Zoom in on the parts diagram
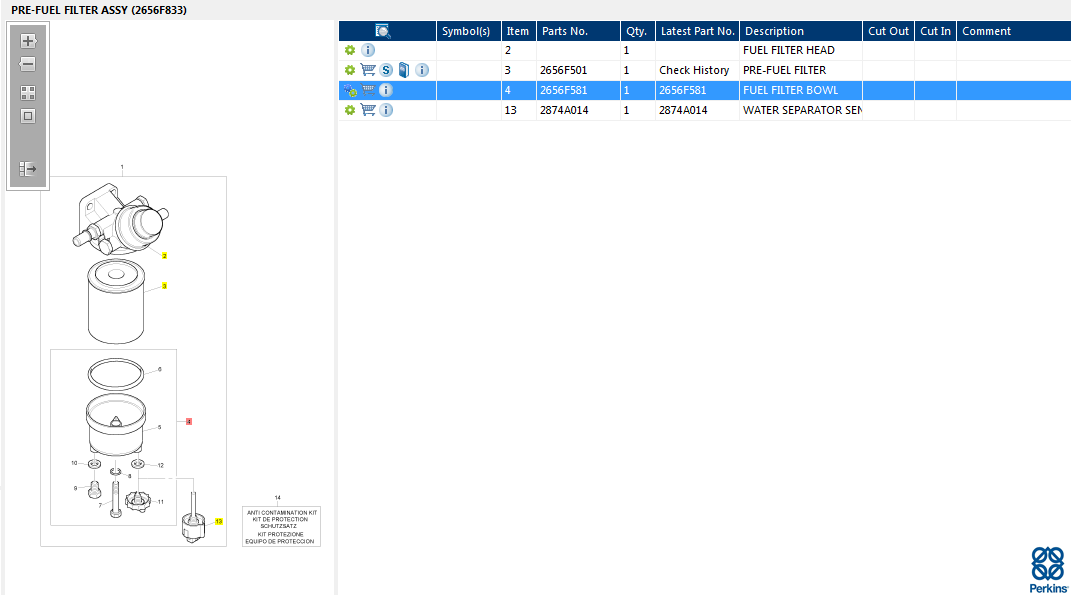The image size is (1071, 595). pos(28,41)
